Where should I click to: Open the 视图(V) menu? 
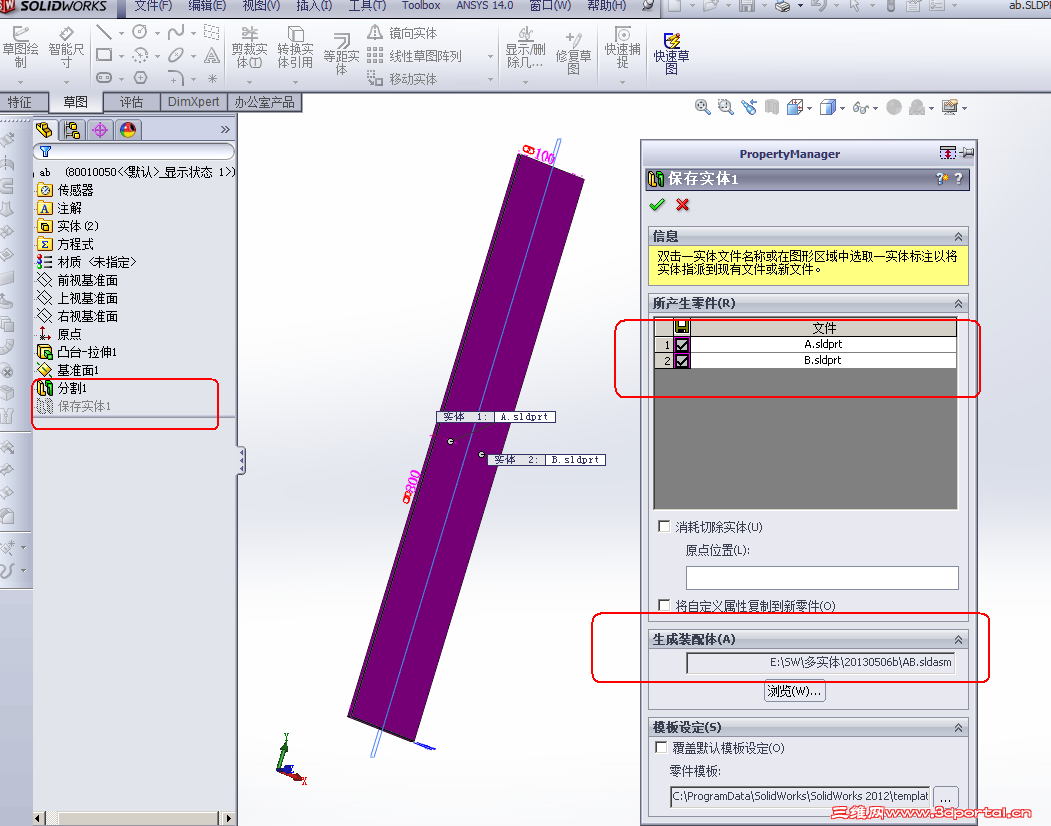261,6
